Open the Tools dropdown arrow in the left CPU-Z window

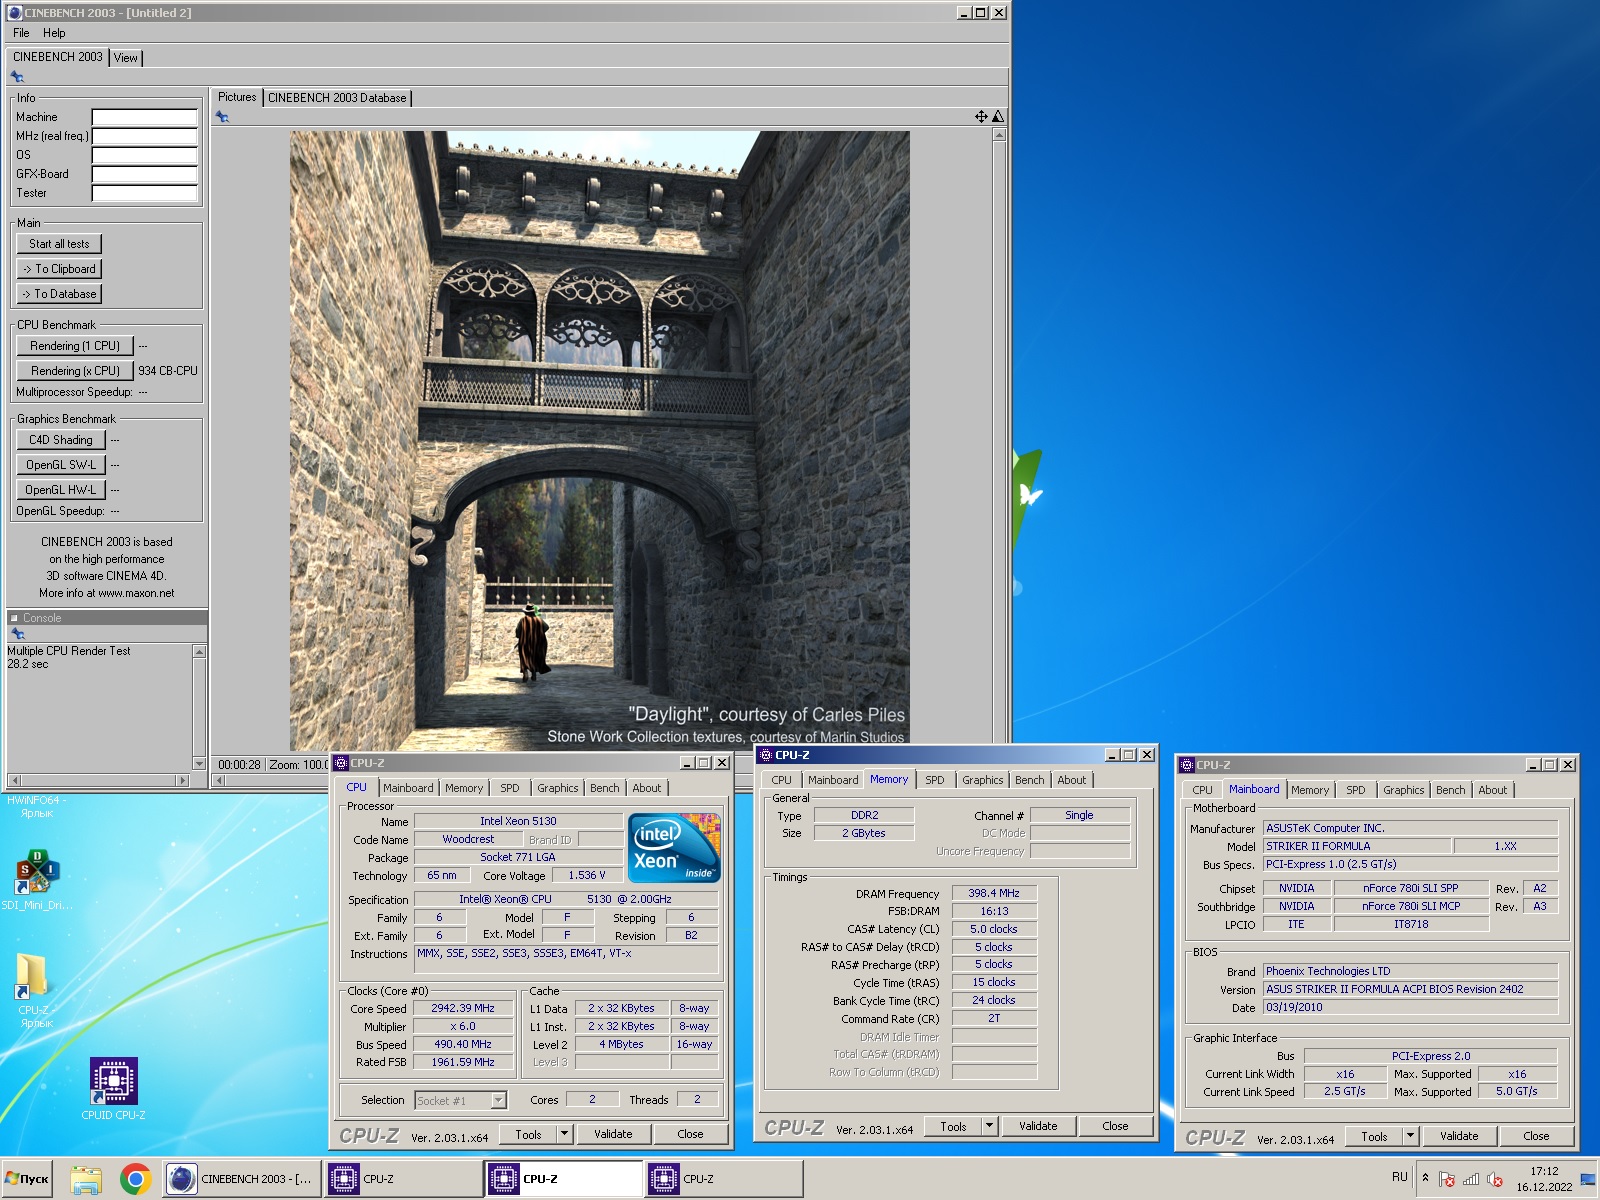coord(565,1134)
